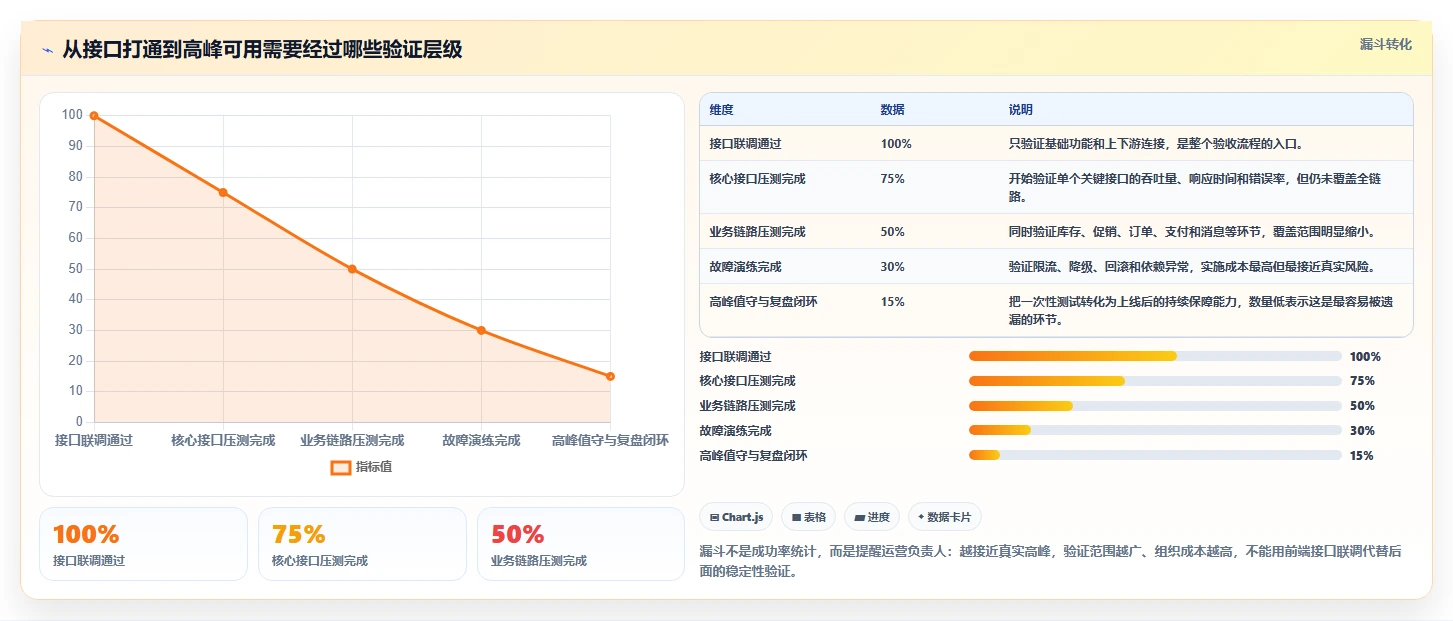Viewport: 1453px width, 621px height.
Task: Select the 业务链路压测完成 table row name
Action: pyautogui.click(x=757, y=232)
